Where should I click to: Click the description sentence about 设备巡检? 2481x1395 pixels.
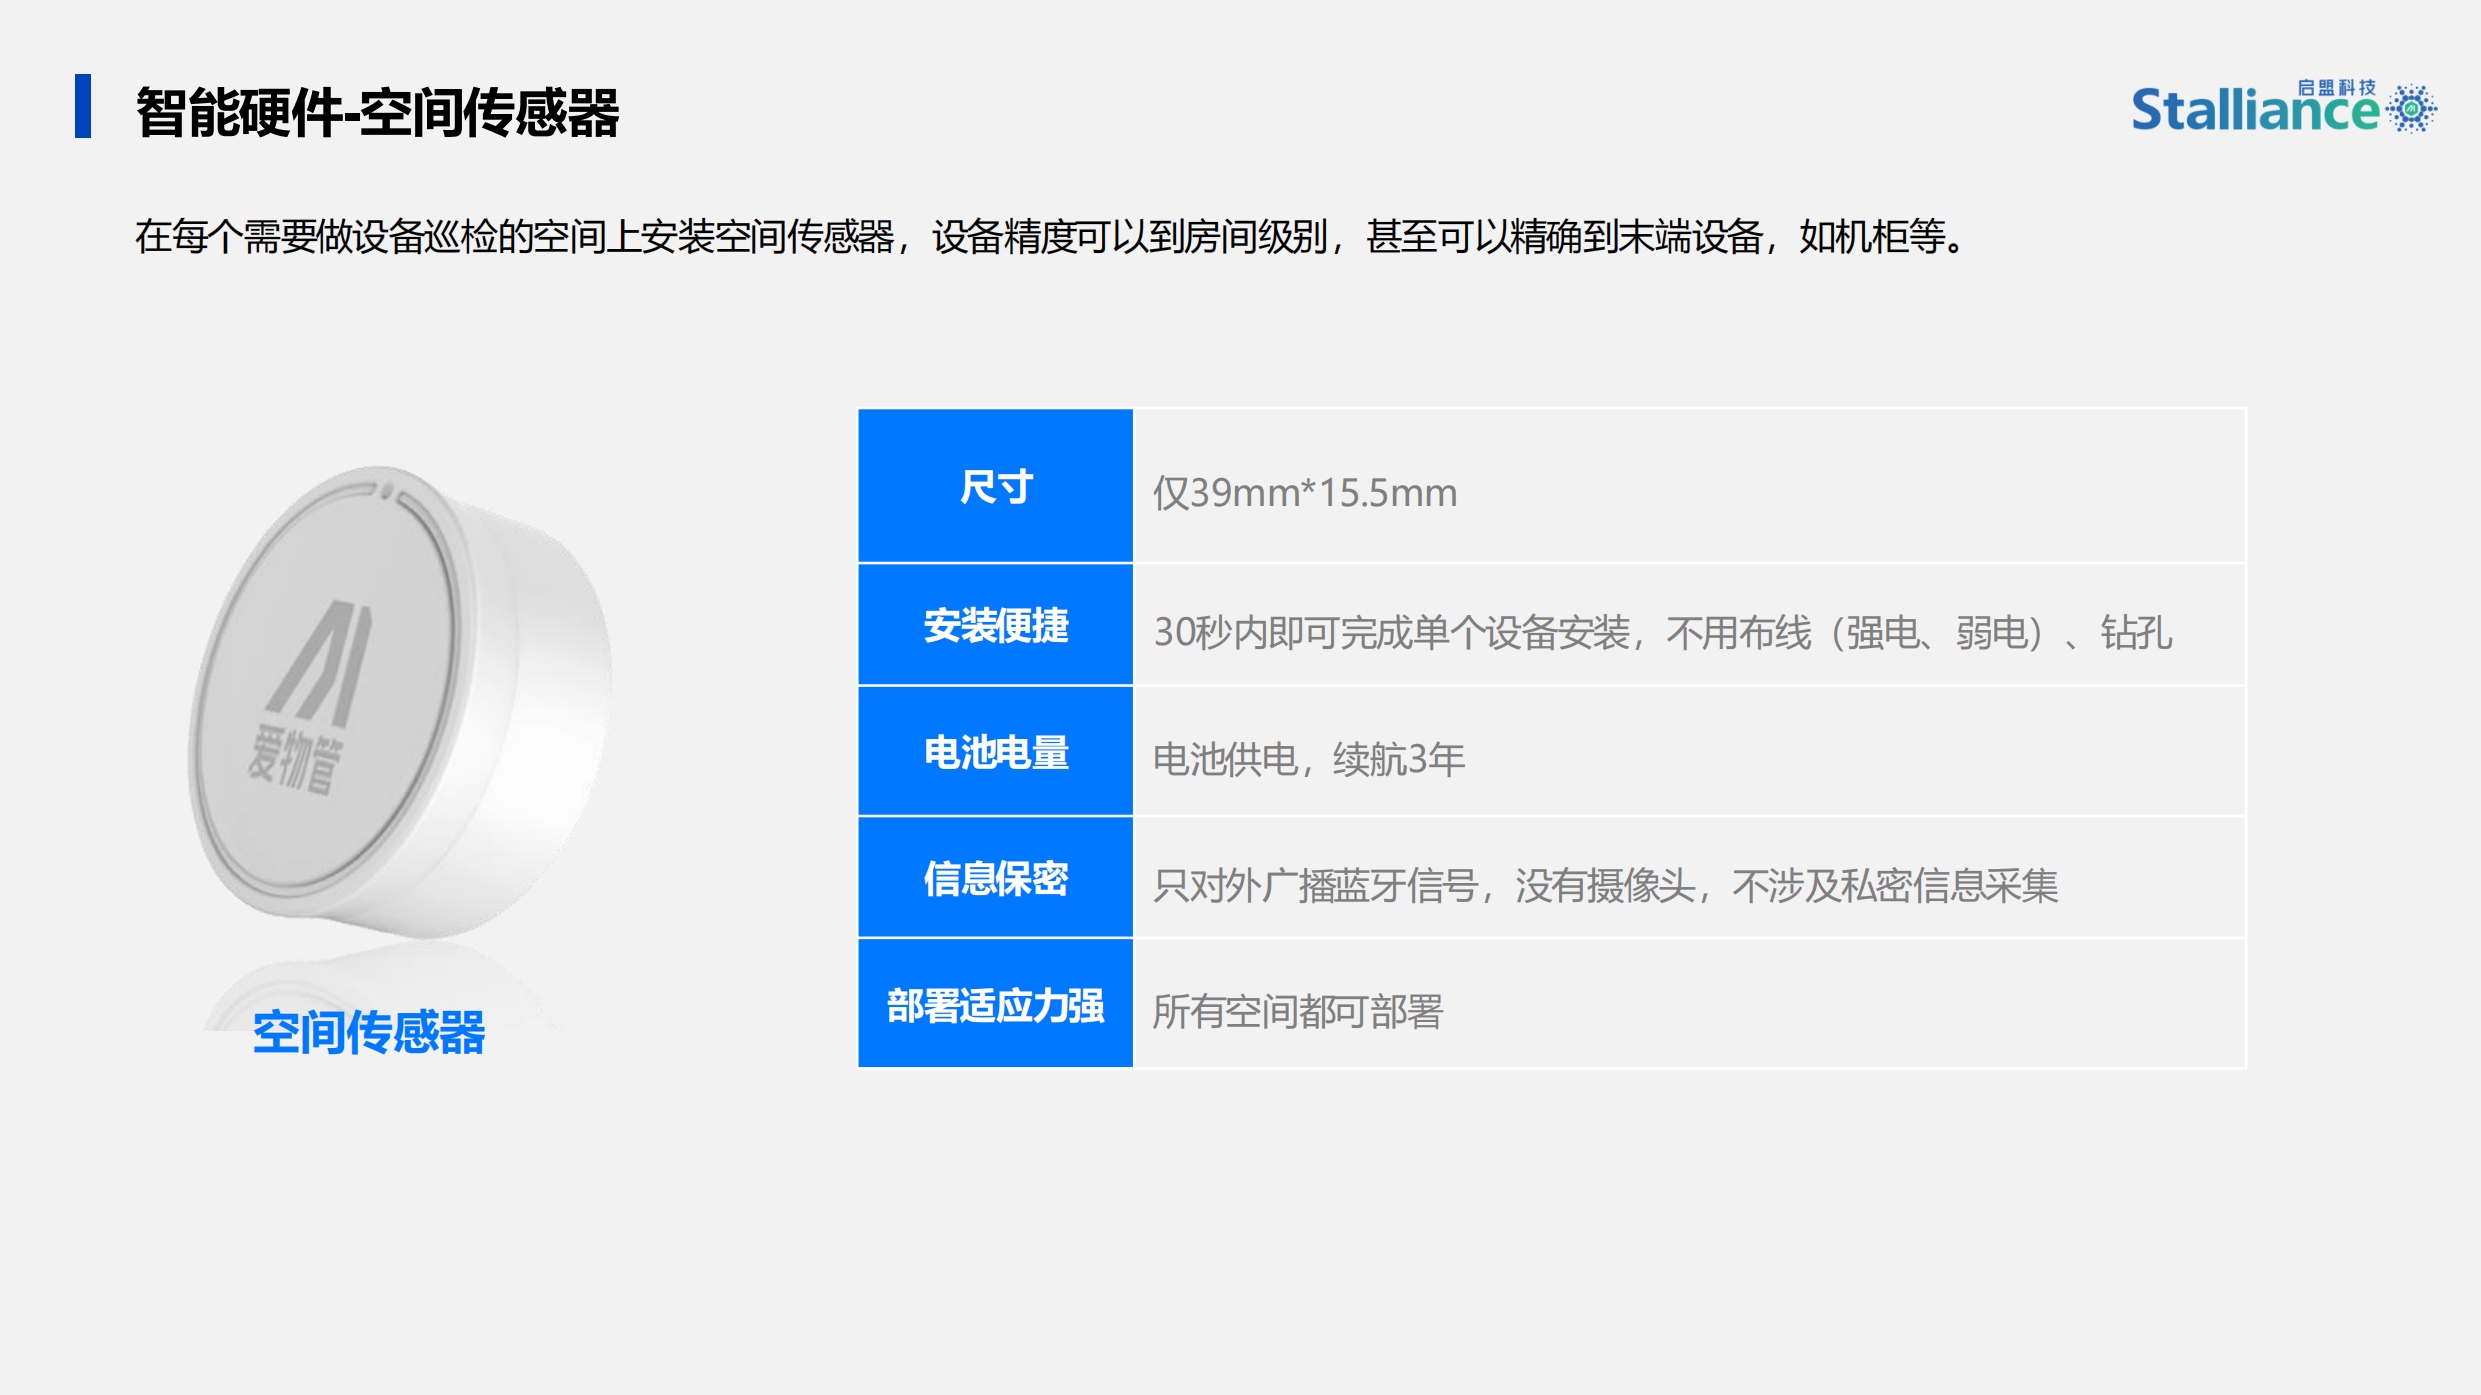[x=1052, y=237]
